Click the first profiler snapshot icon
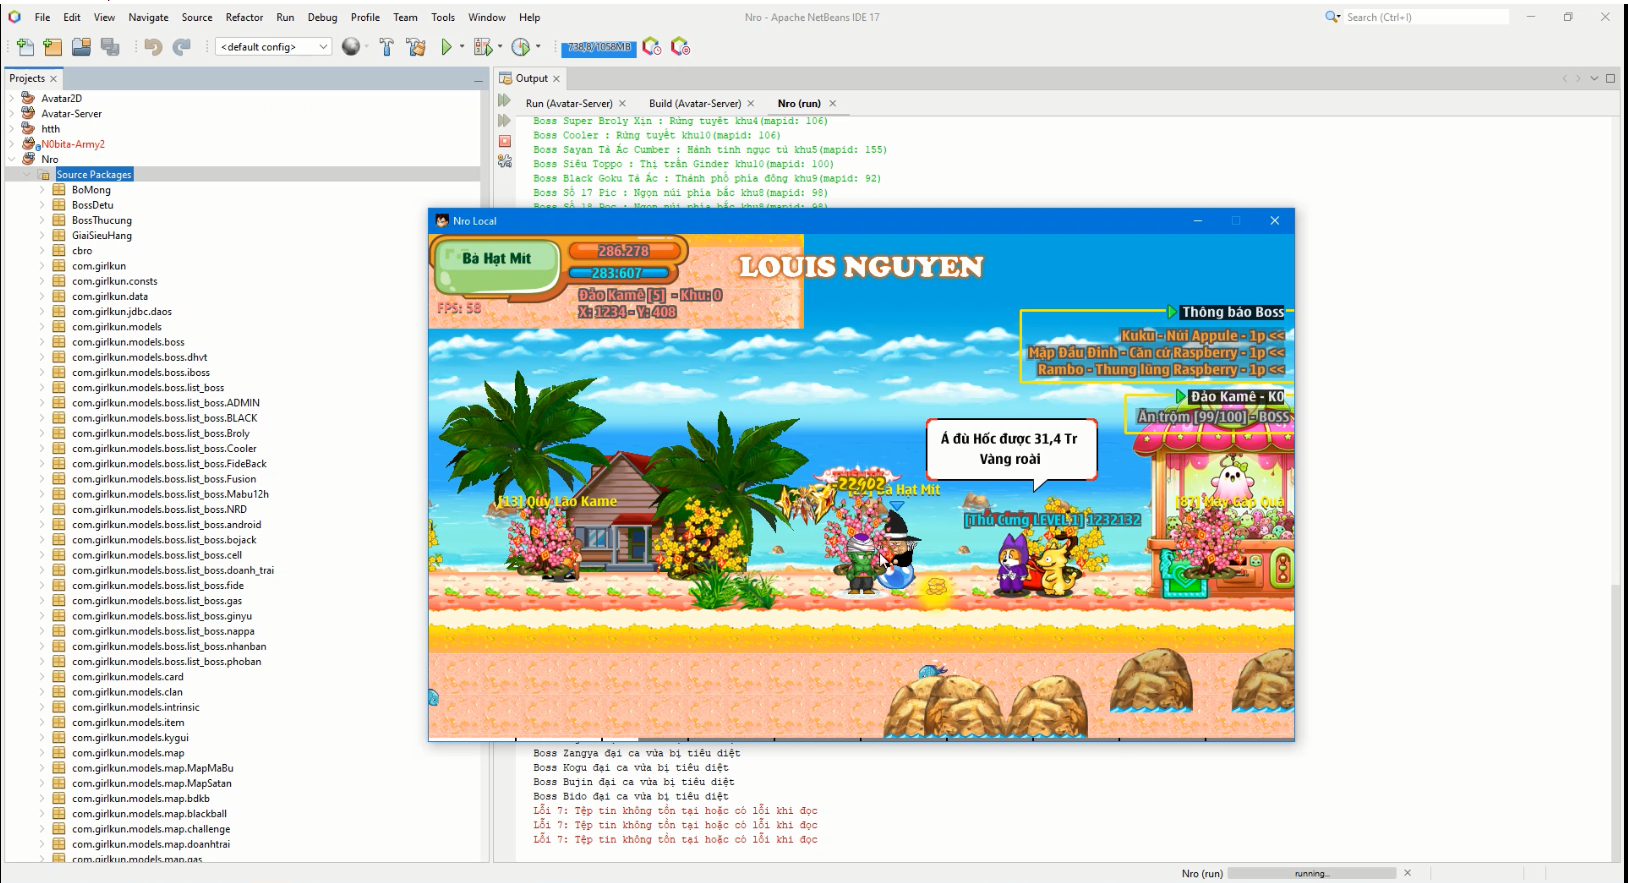The width and height of the screenshot is (1628, 883). (x=652, y=47)
